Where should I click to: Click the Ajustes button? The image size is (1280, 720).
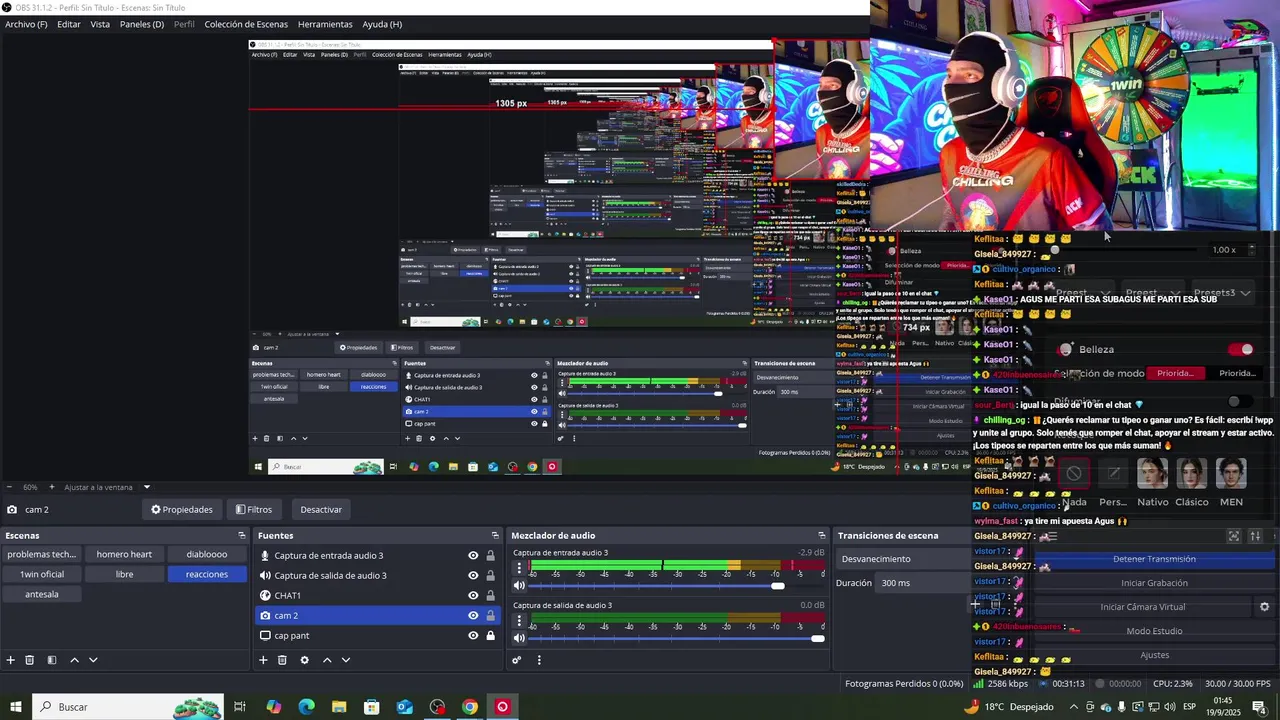click(1154, 655)
